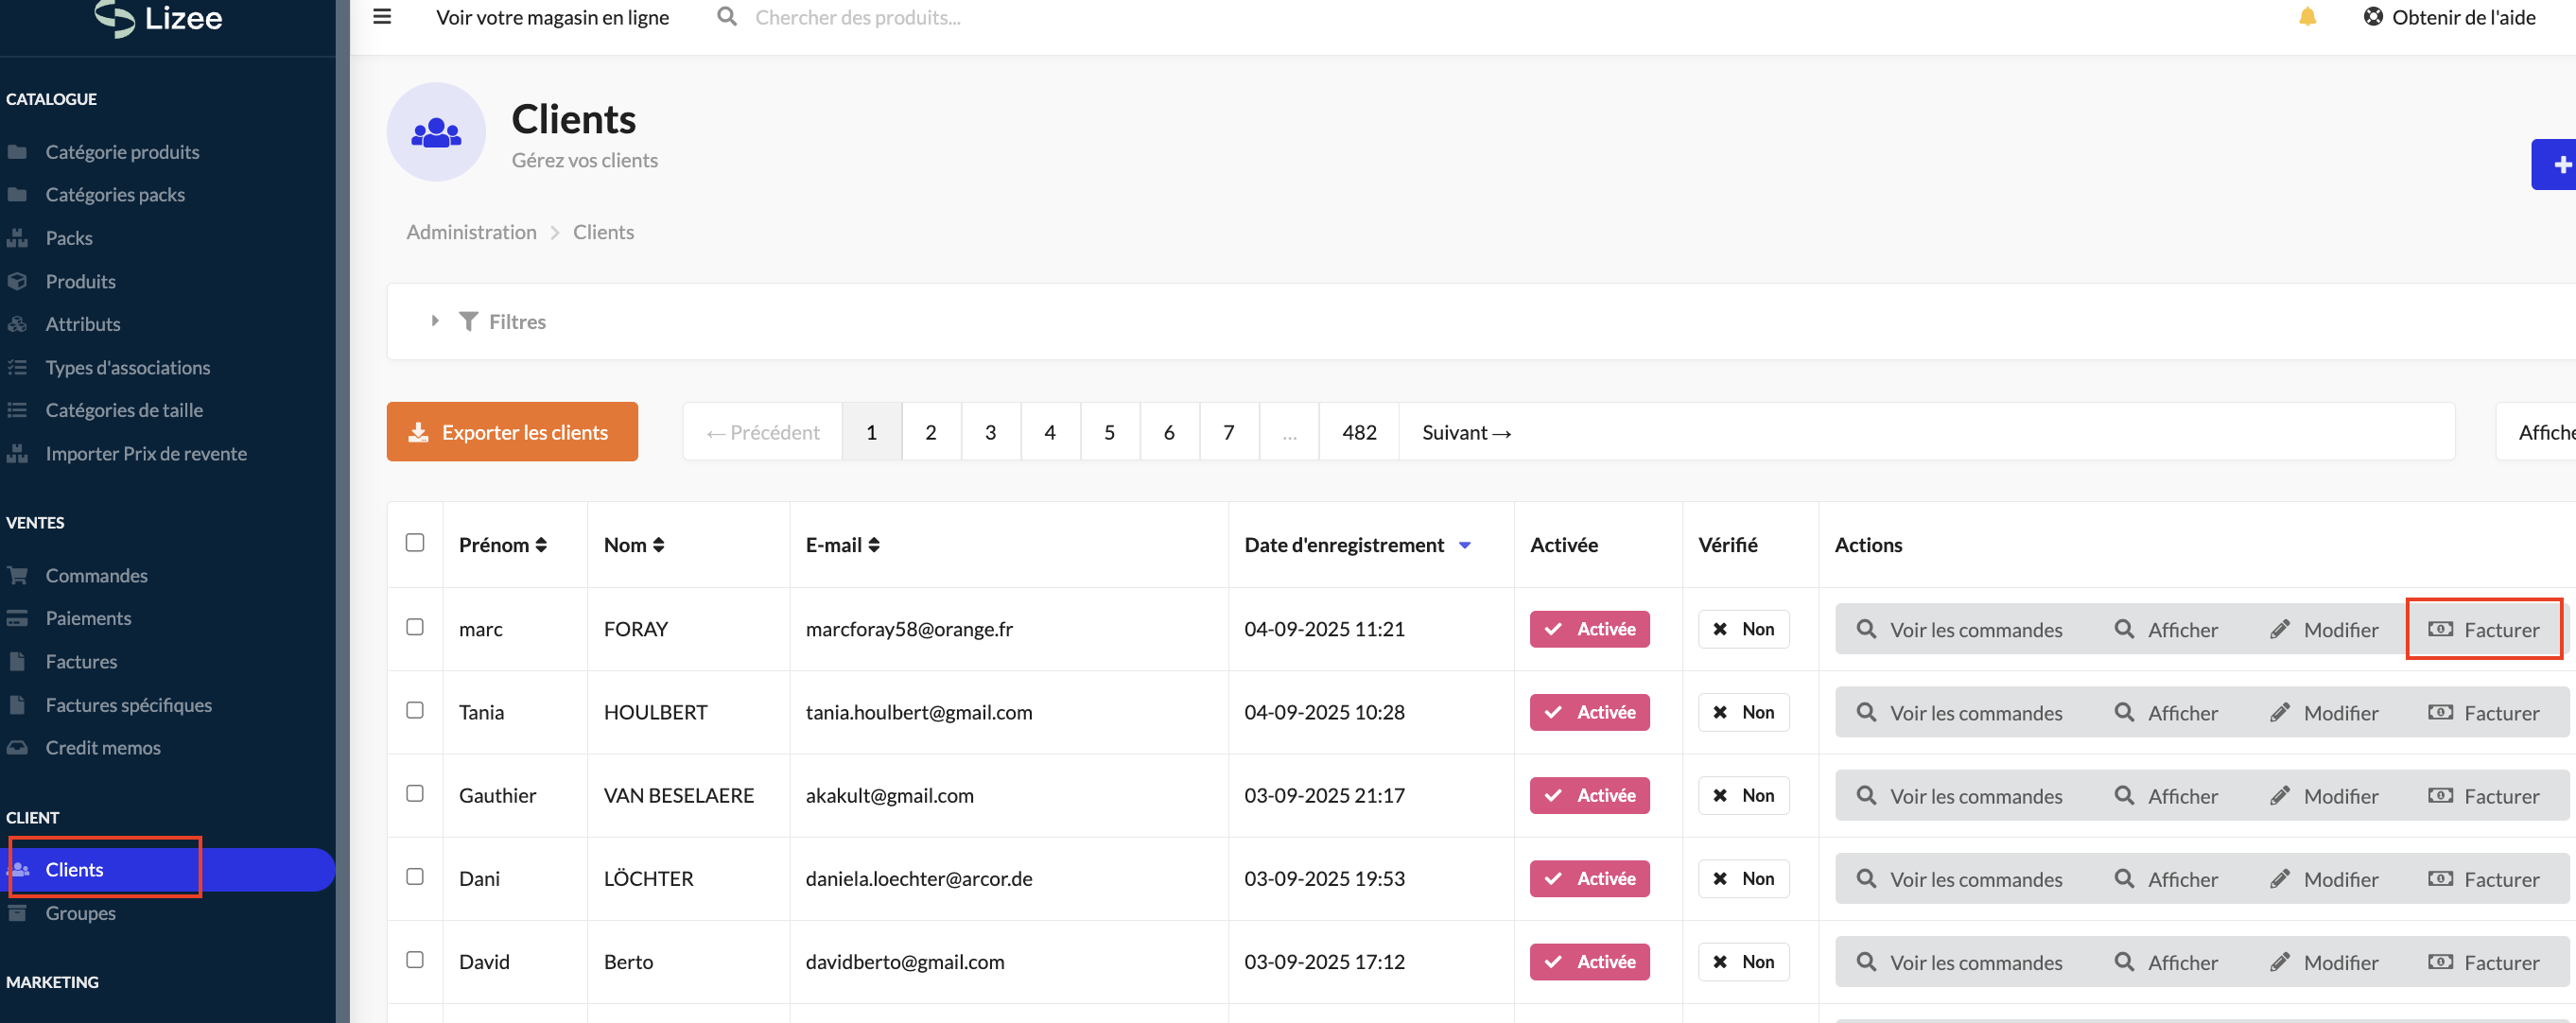Open Catégorie produits in the sidebar
Viewport: 2576px width, 1023px height.
coord(122,152)
